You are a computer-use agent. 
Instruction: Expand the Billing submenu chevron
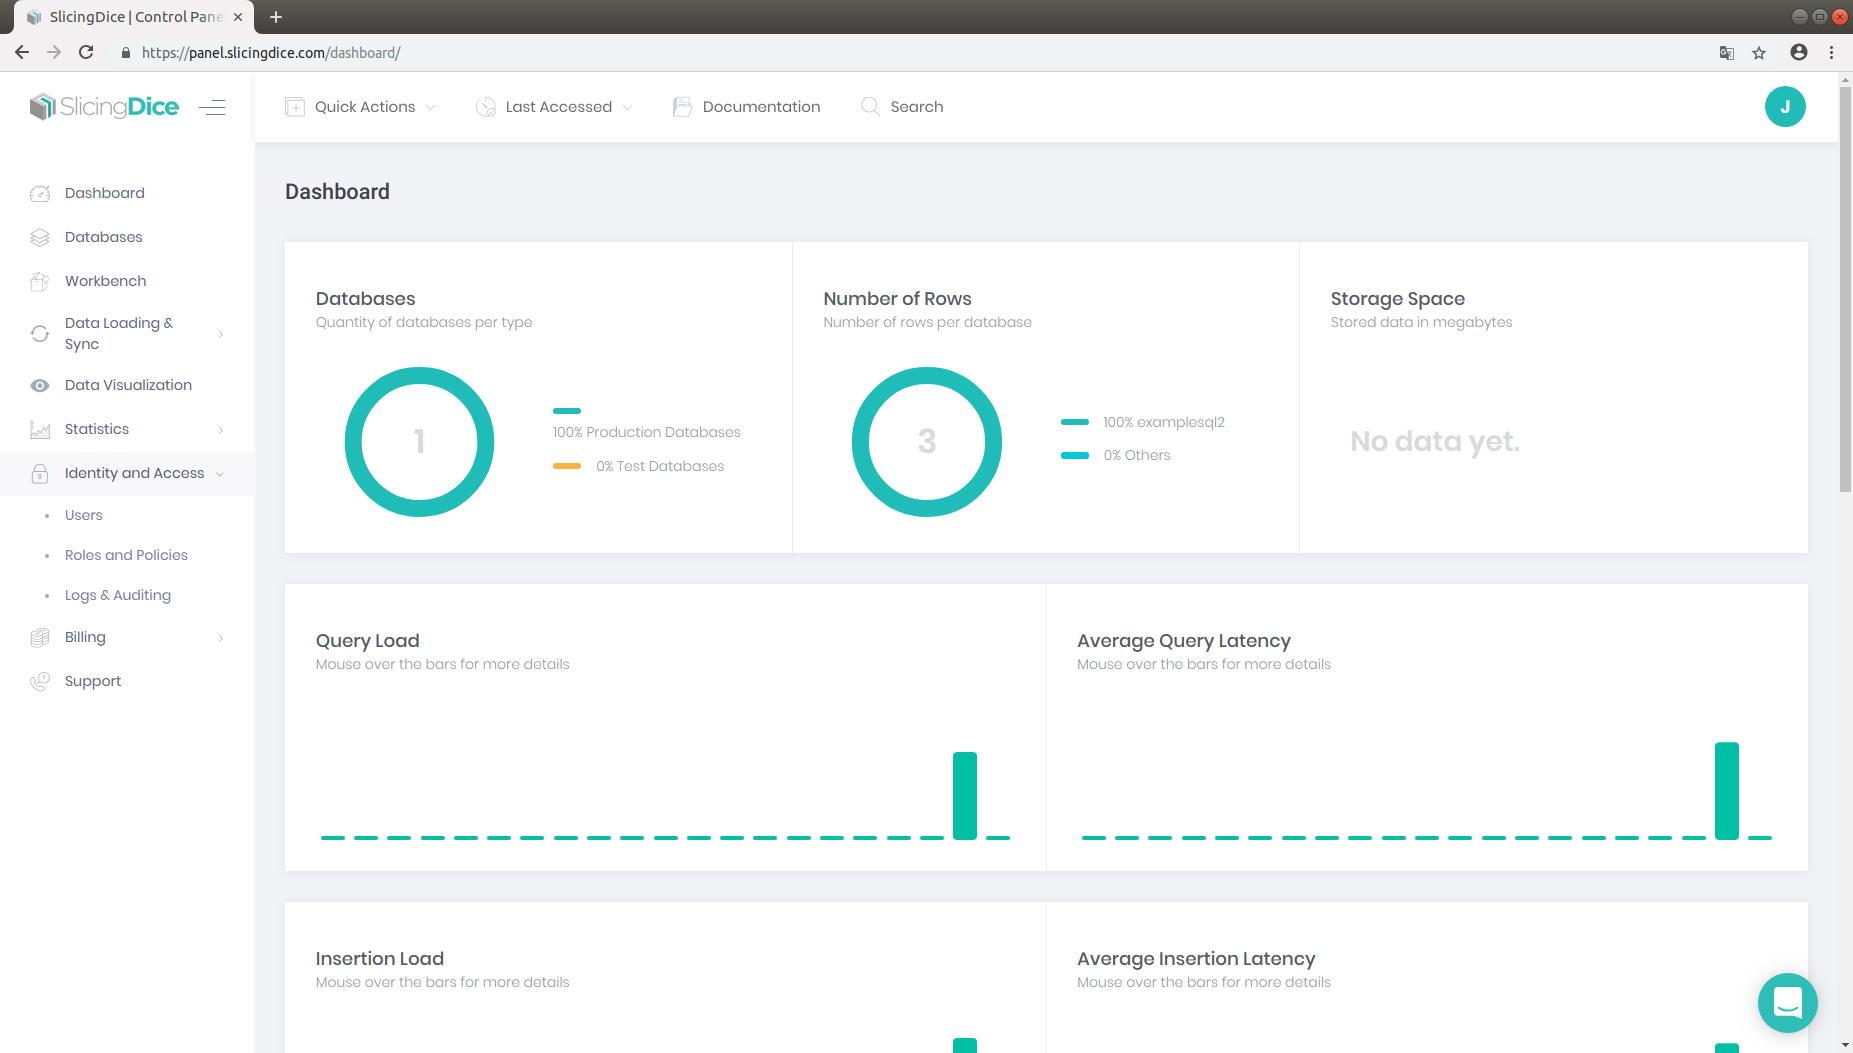[x=220, y=638]
